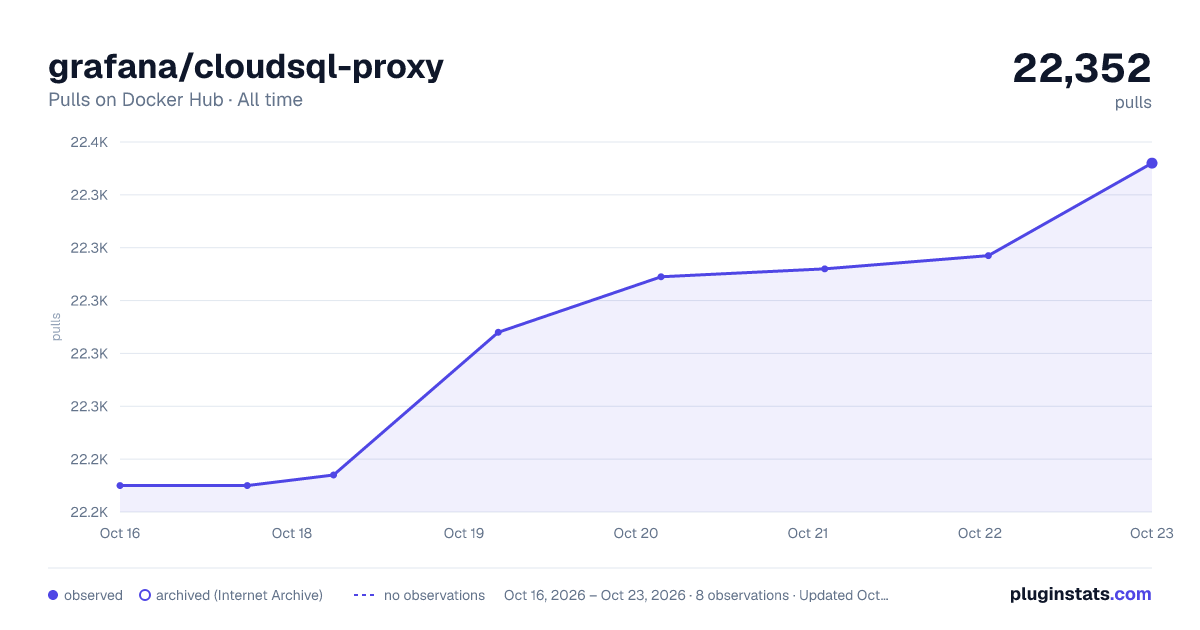This screenshot has width=1200, height=630.
Task: Click the Oct 19 x-axis label
Action: point(464,533)
